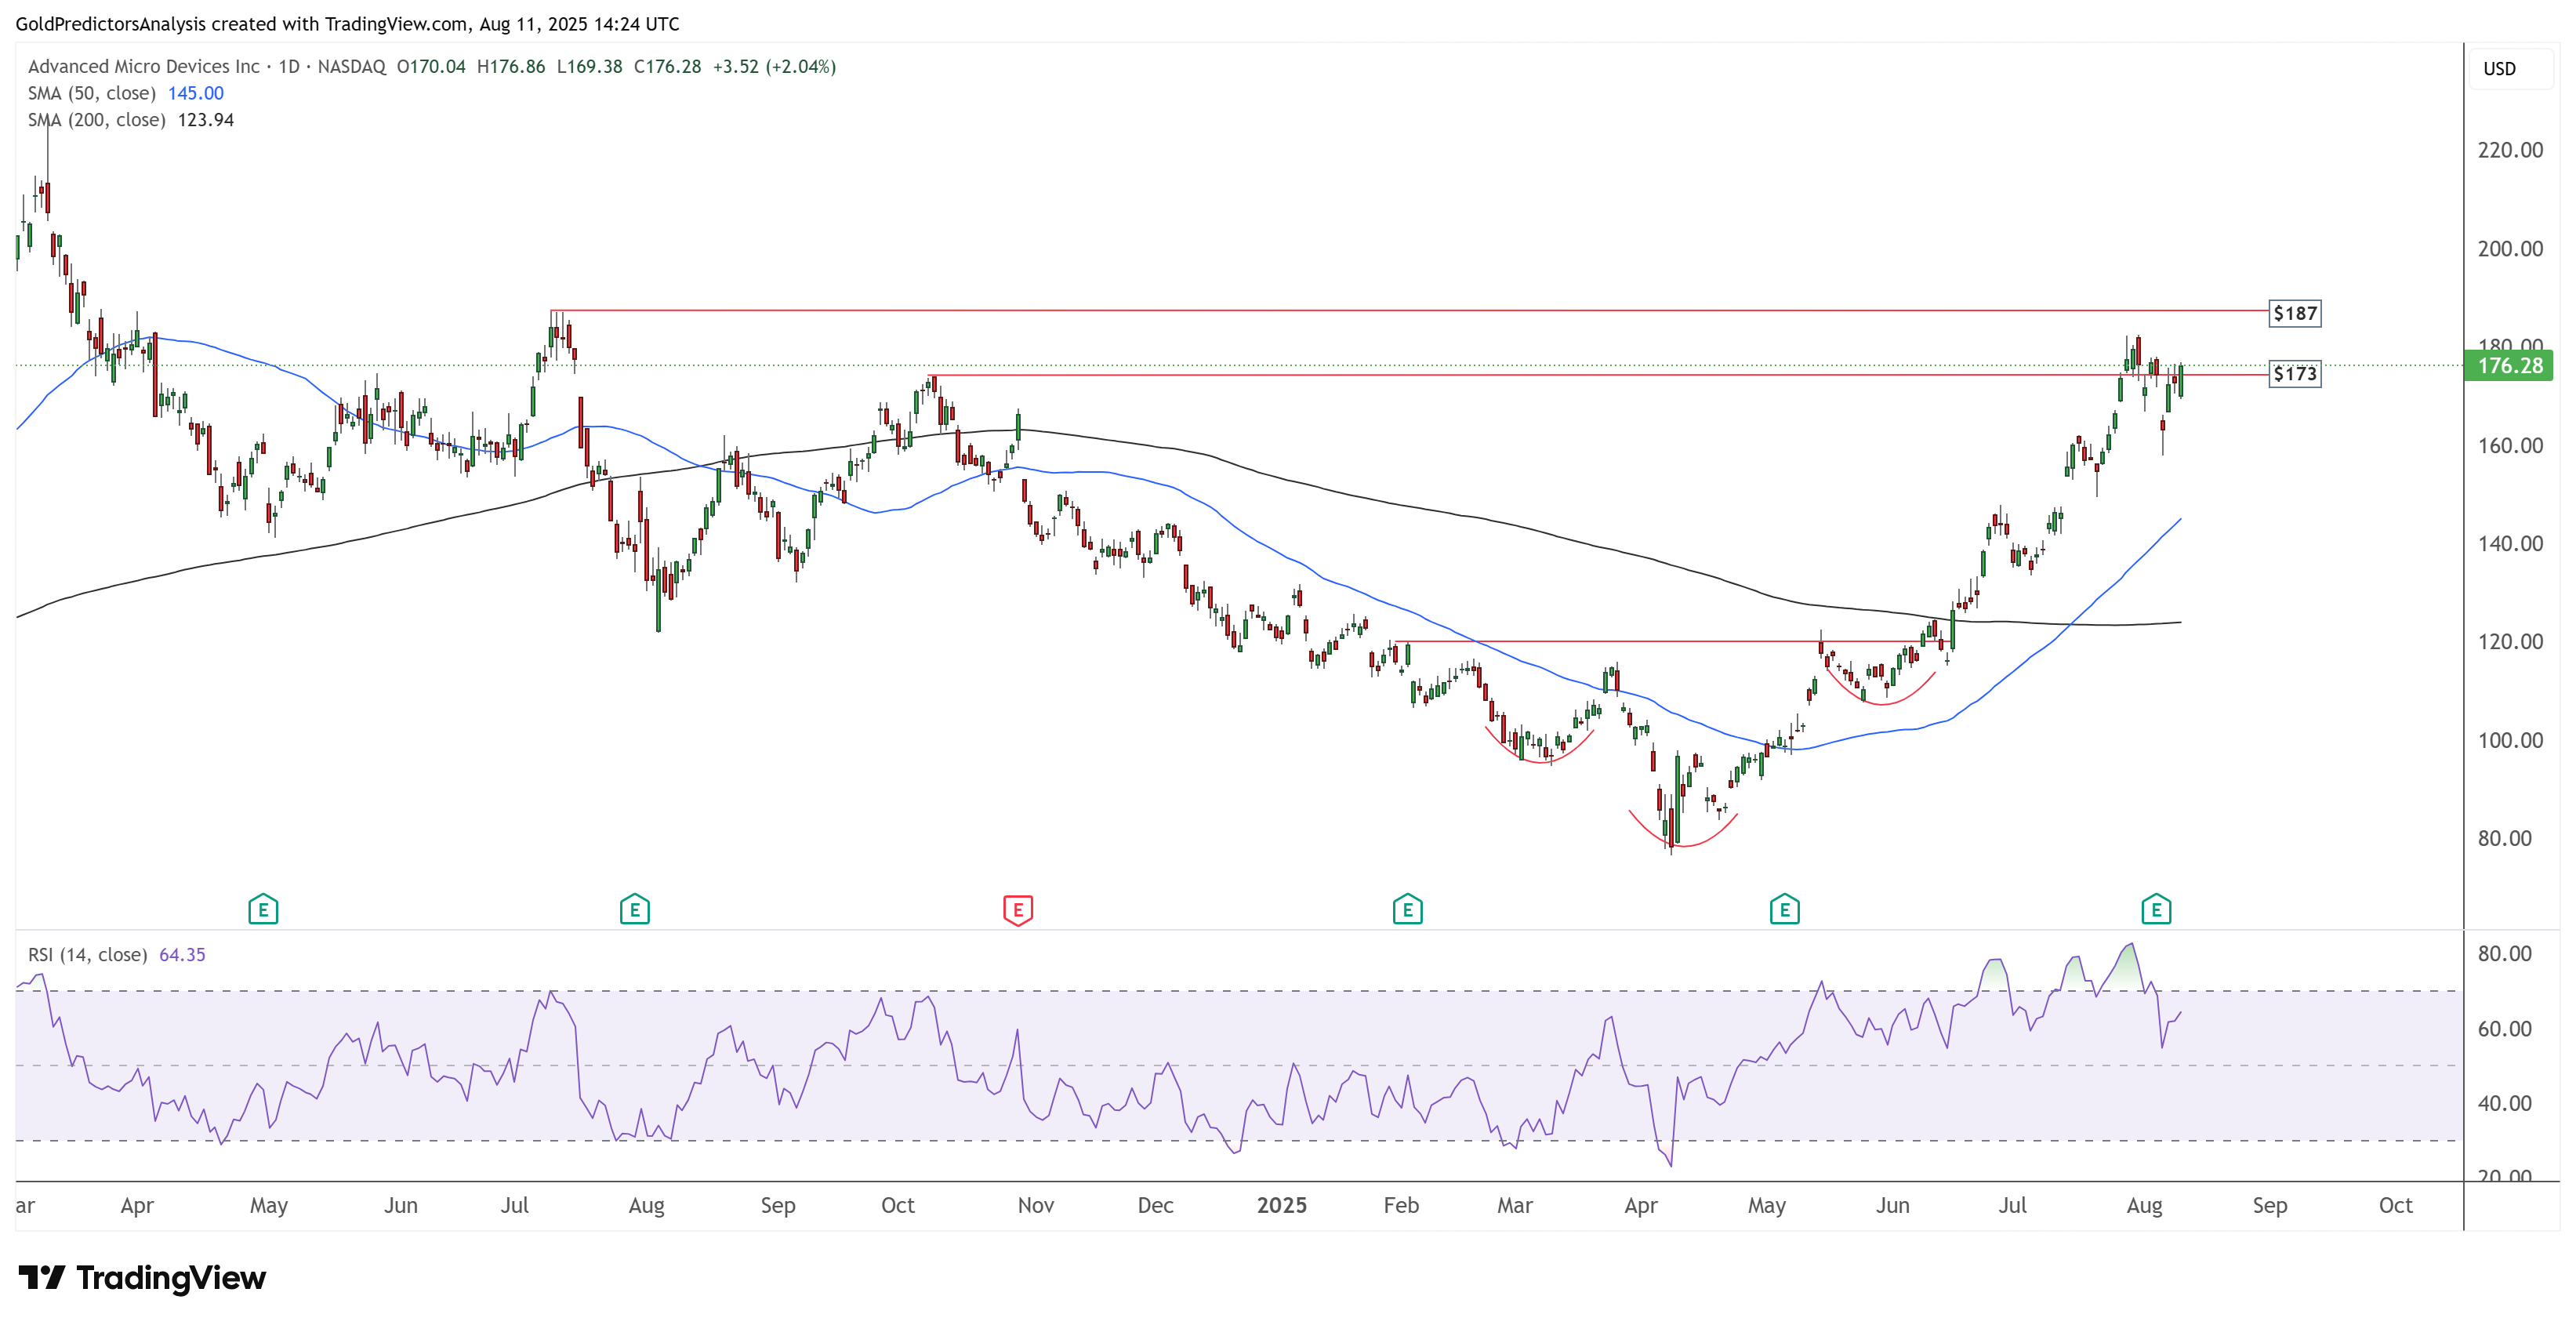Click the 200.00 price axis label
2576x1325 pixels.
click(2510, 249)
